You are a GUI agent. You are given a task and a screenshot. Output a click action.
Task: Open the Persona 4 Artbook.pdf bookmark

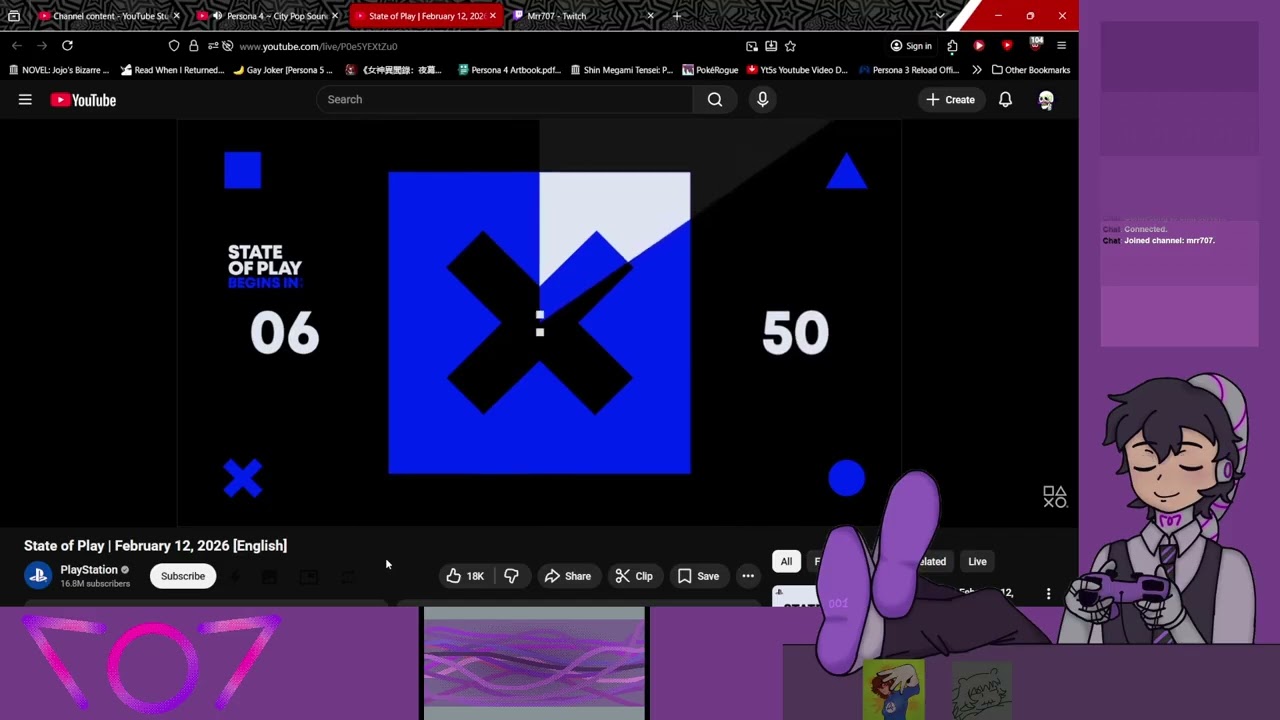coord(509,70)
